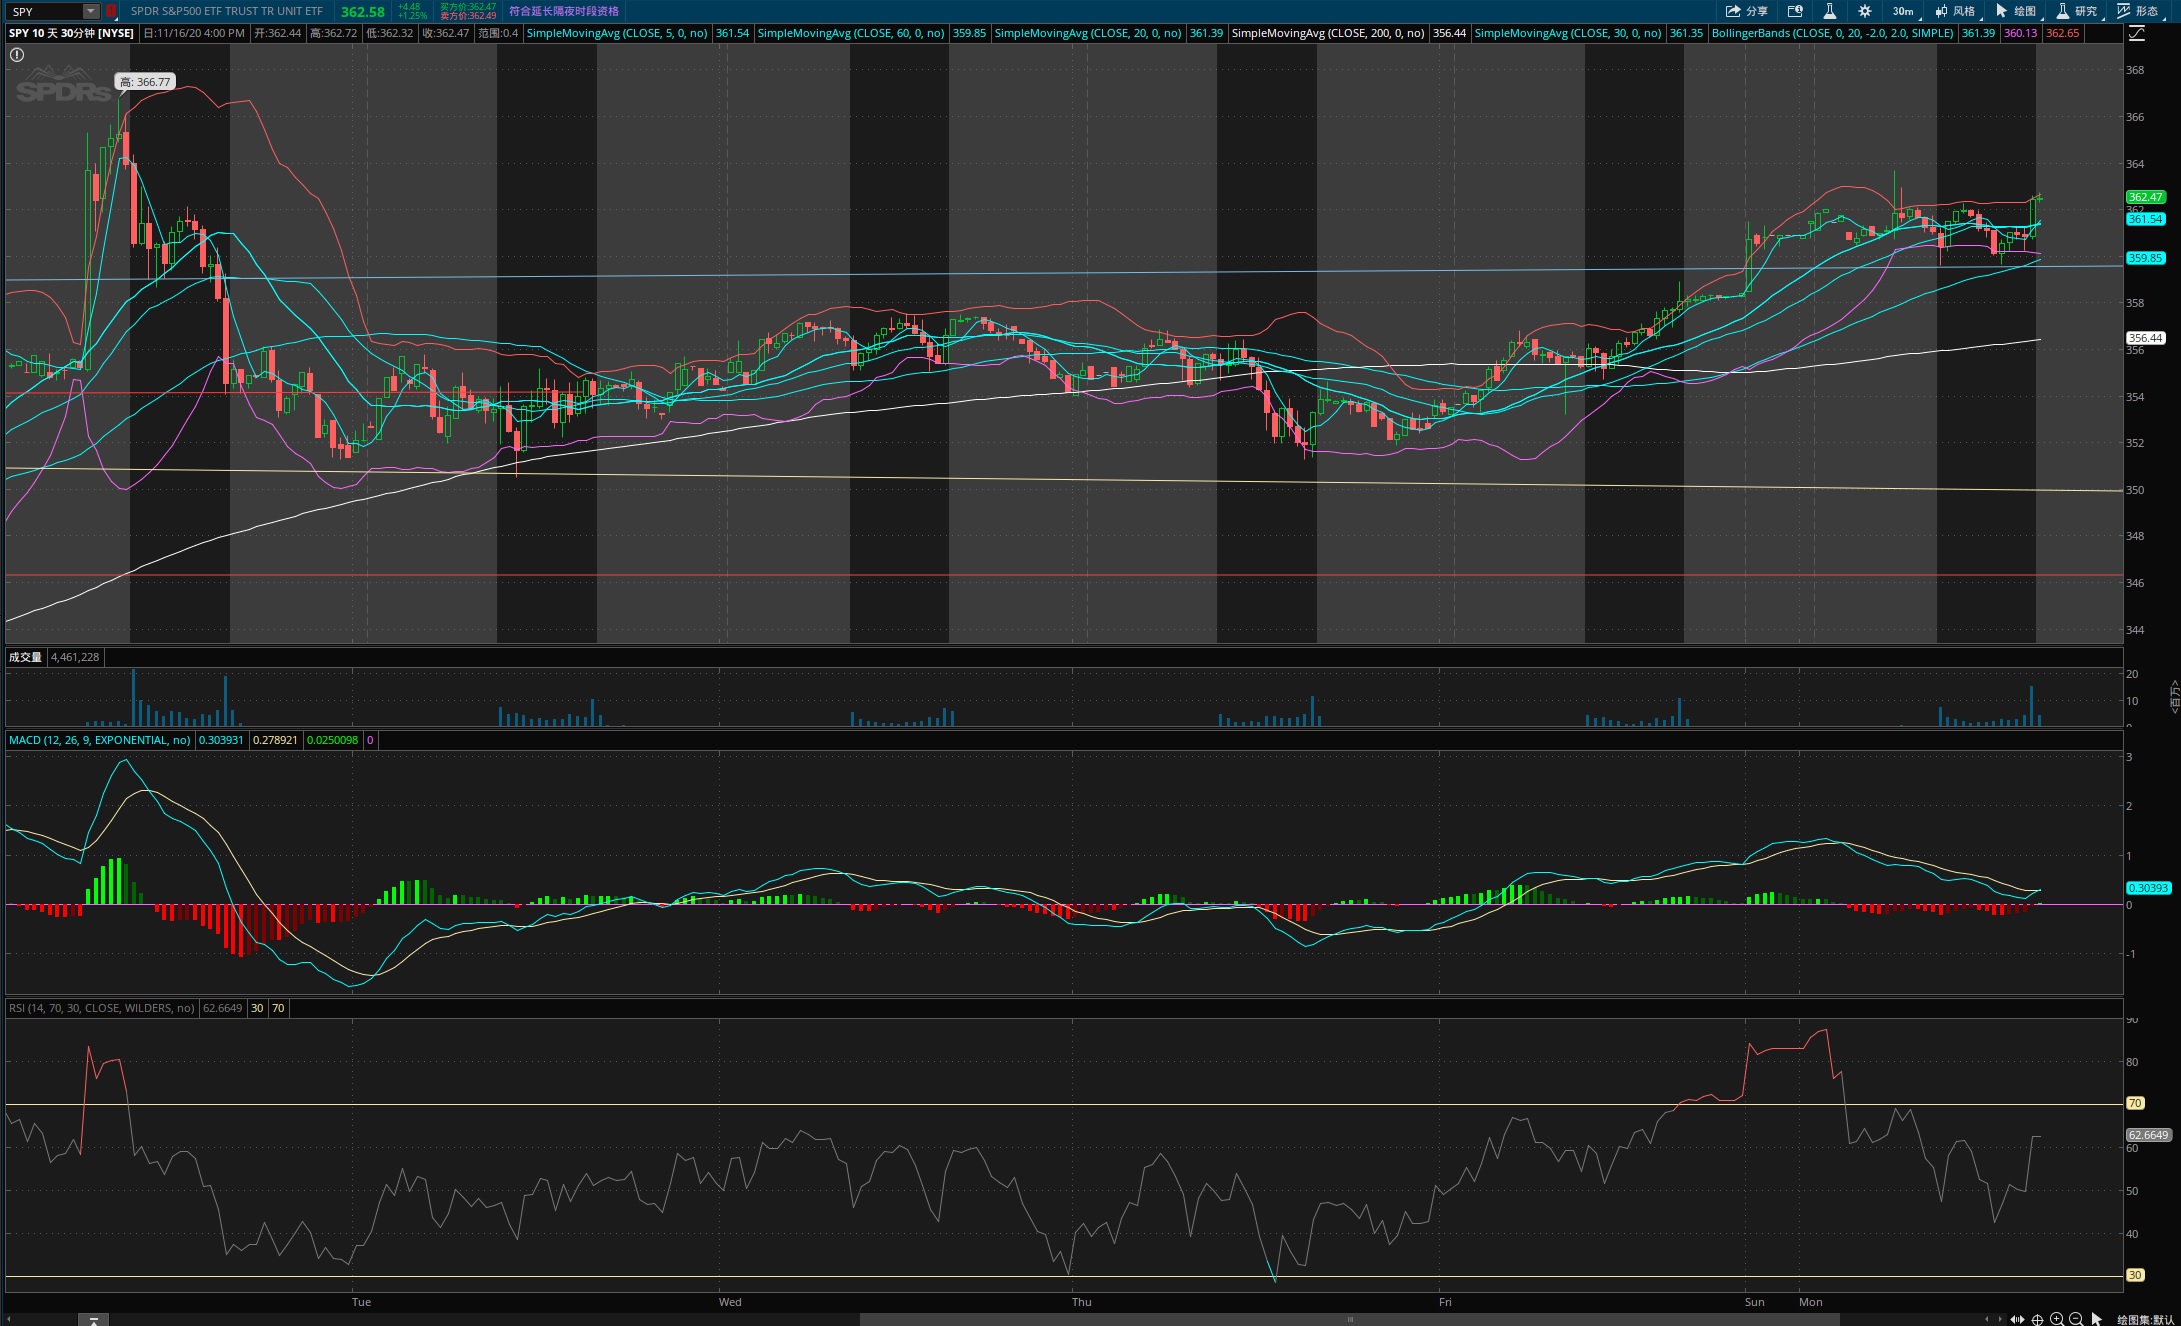Click the bottom-left panel expand arrow icon
Screen dimensions: 2181x1326
[x=93, y=1320]
